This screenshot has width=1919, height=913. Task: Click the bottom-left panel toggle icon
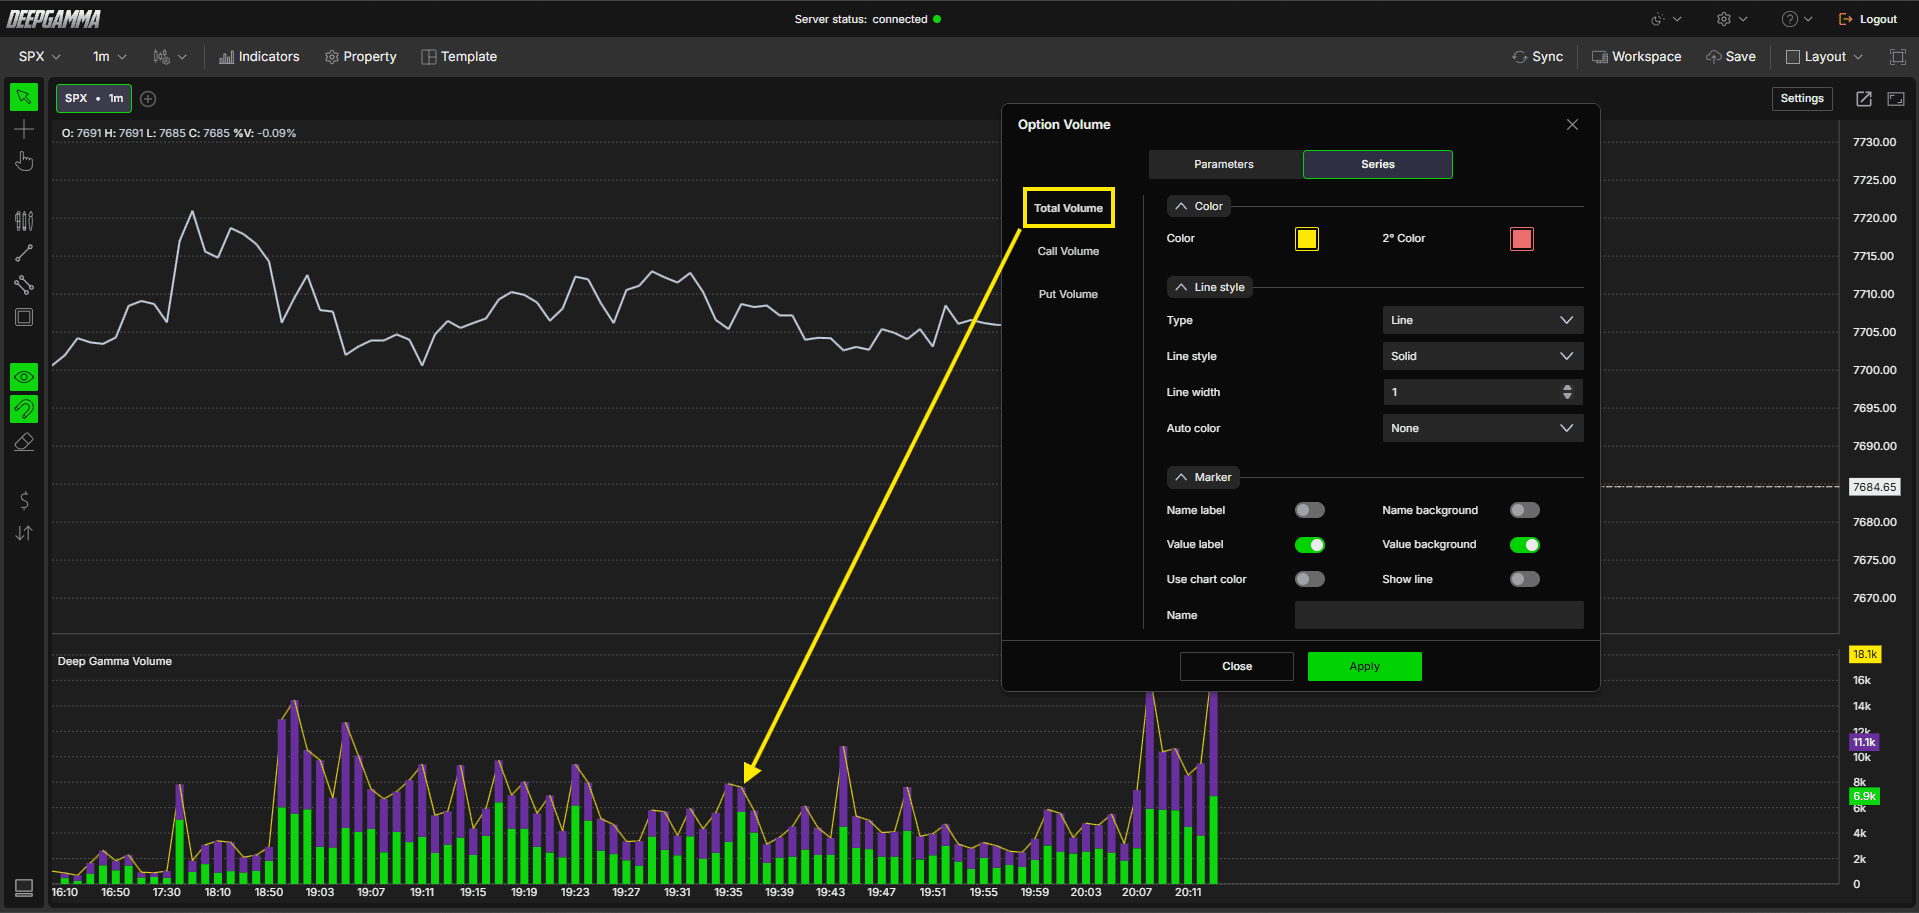24,887
